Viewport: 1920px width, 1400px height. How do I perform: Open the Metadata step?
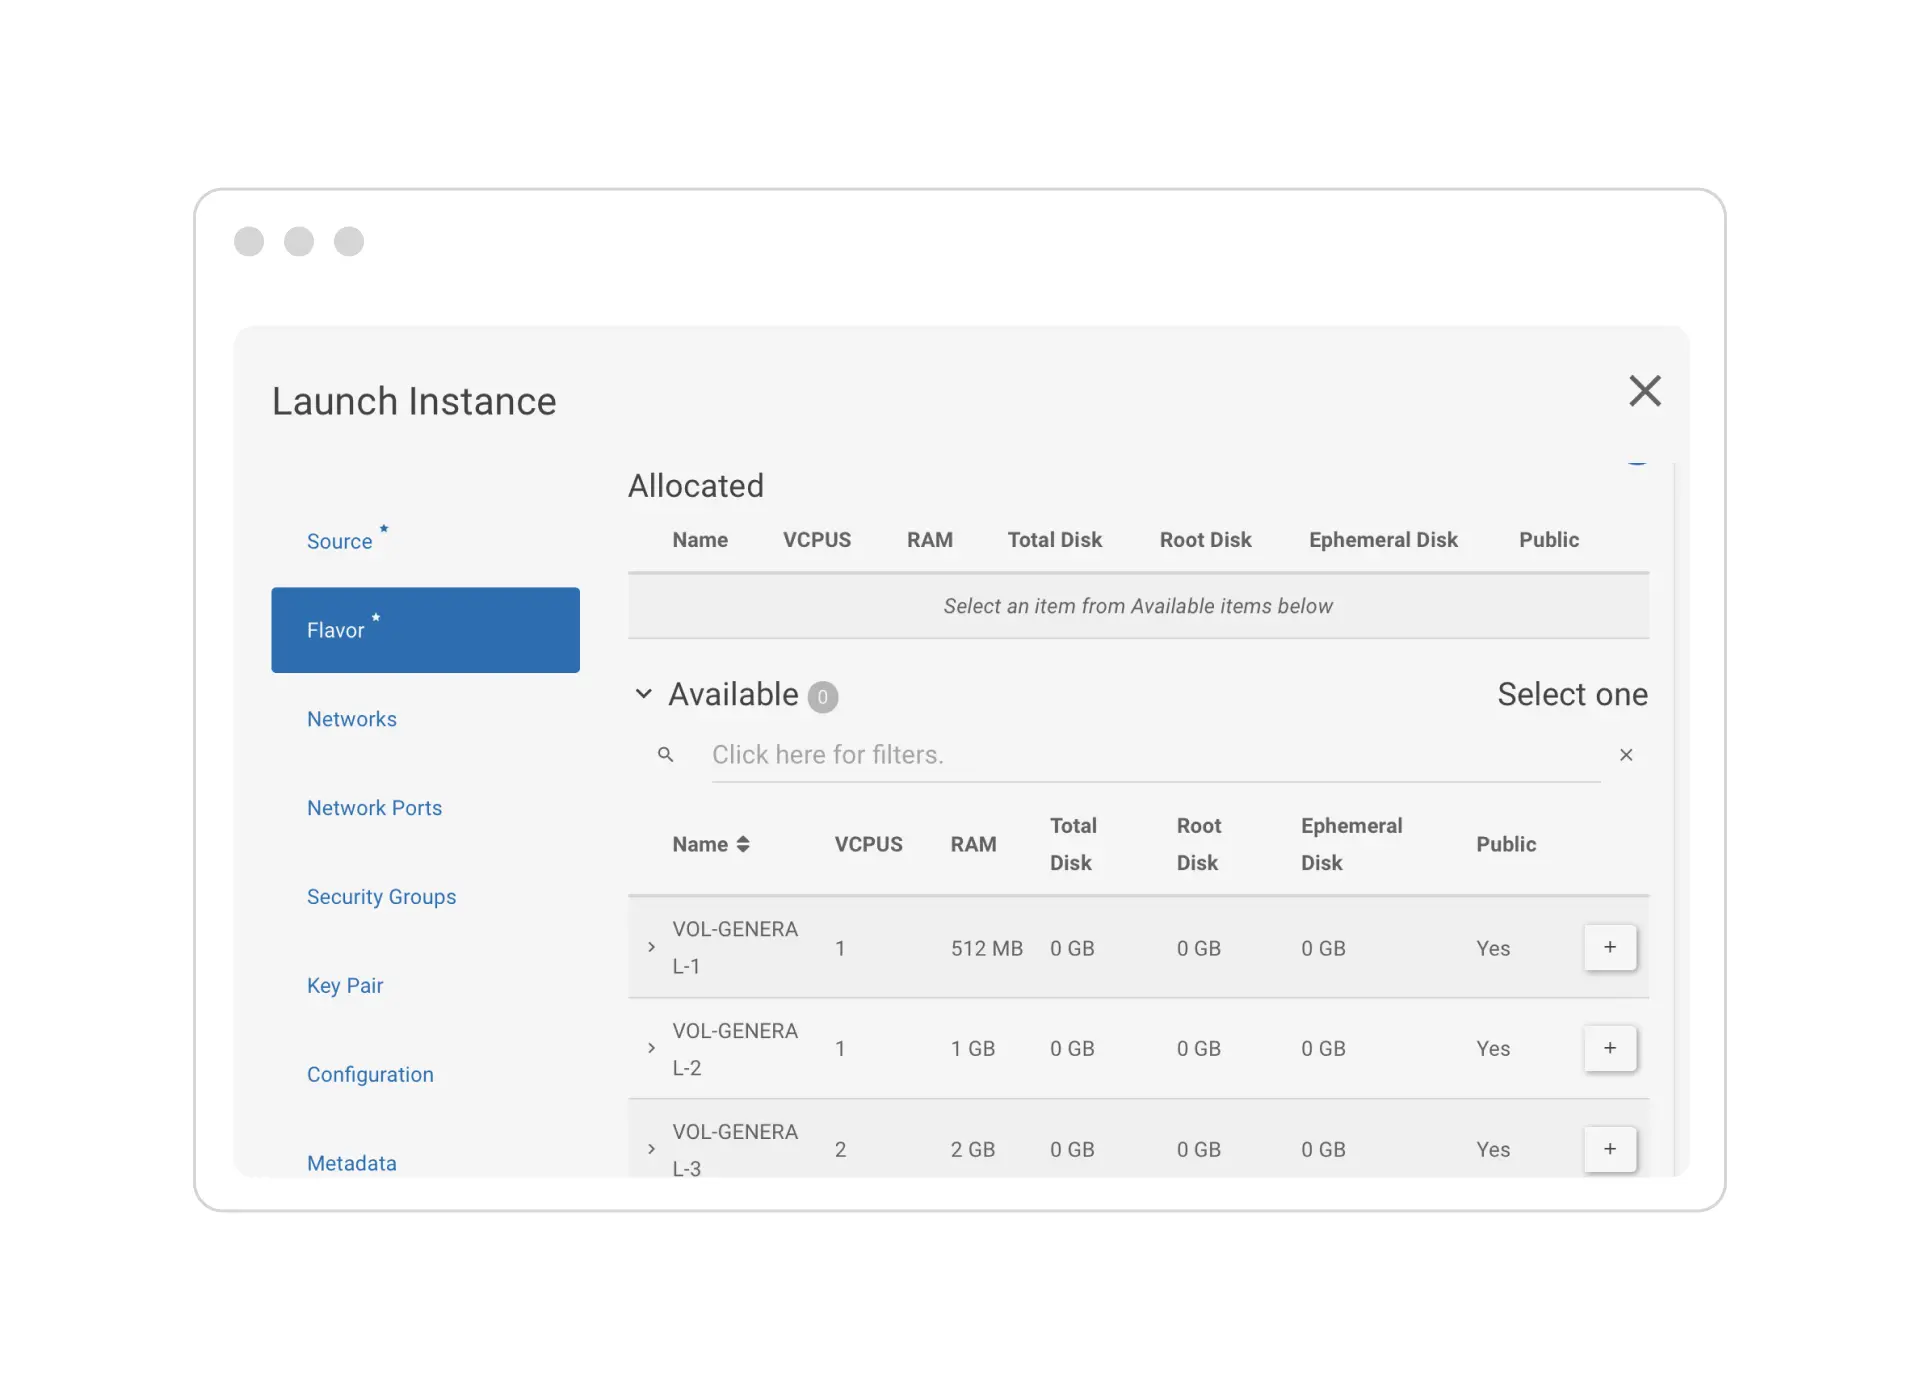[352, 1163]
